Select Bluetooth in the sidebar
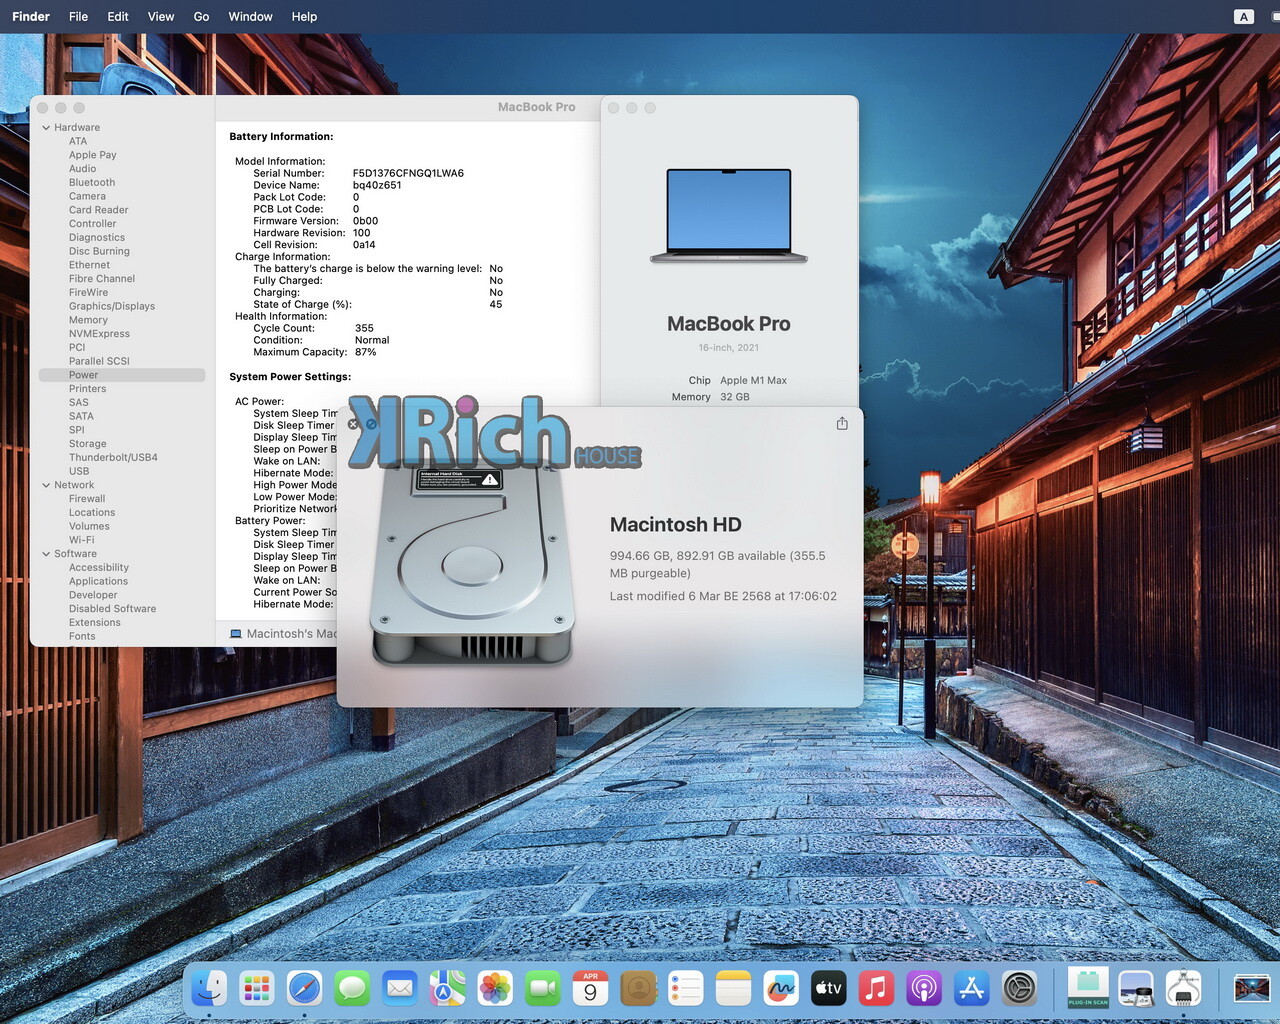1280x1024 pixels. [92, 183]
